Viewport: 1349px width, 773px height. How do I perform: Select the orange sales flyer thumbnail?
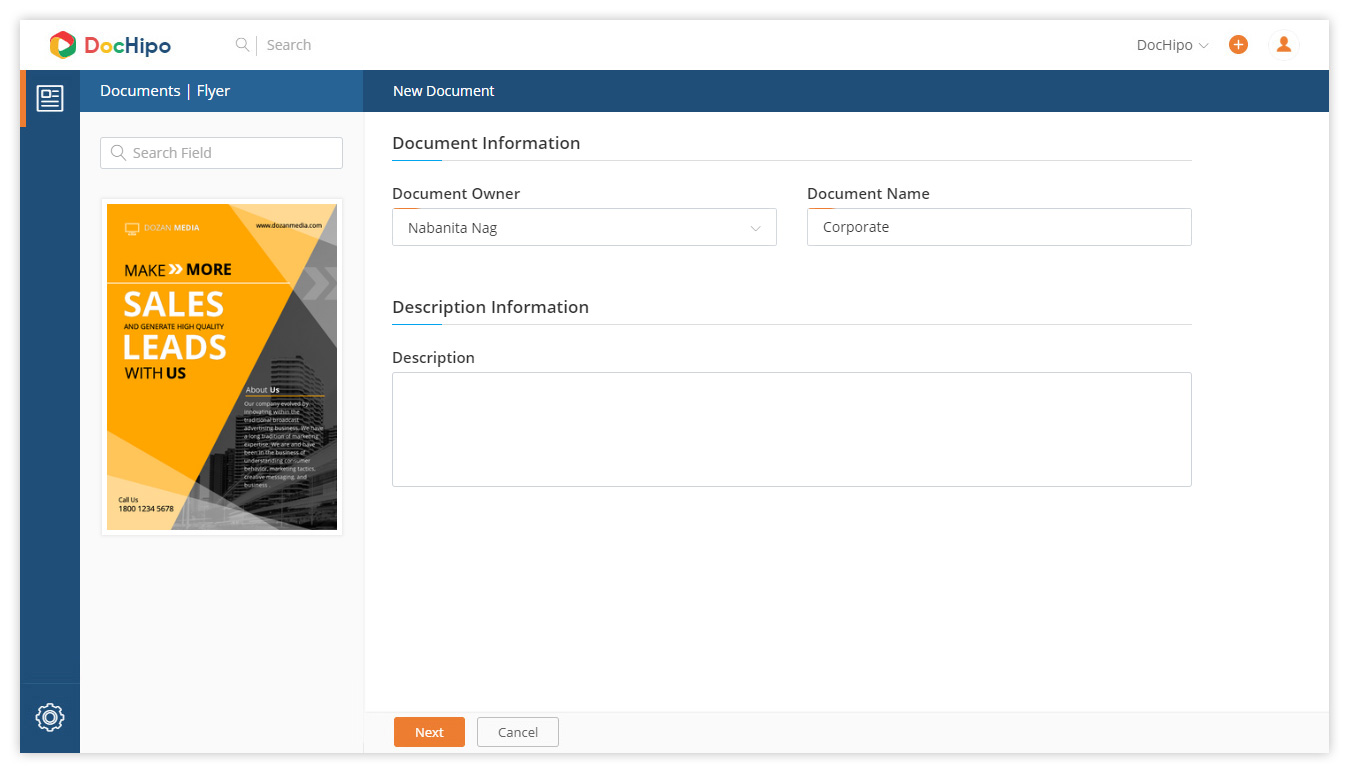tap(222, 367)
